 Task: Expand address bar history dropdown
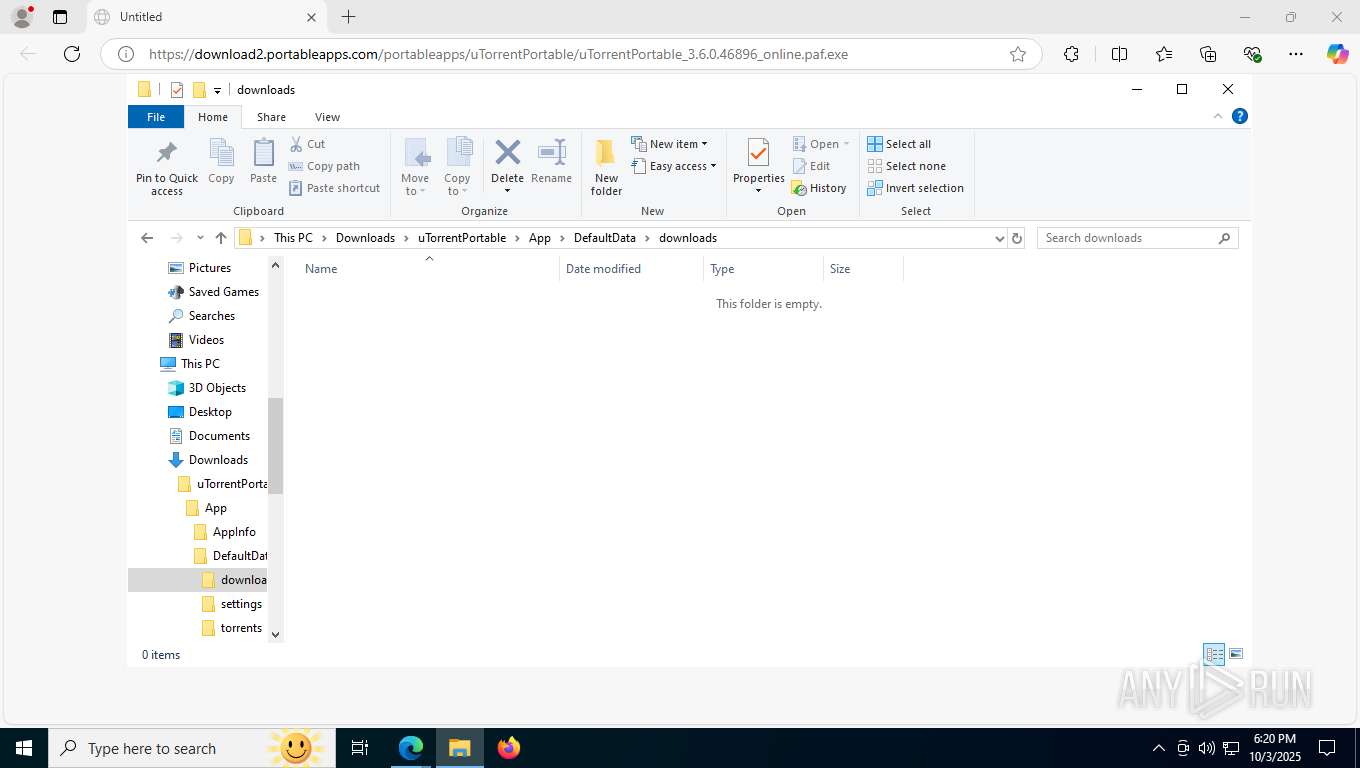click(999, 238)
